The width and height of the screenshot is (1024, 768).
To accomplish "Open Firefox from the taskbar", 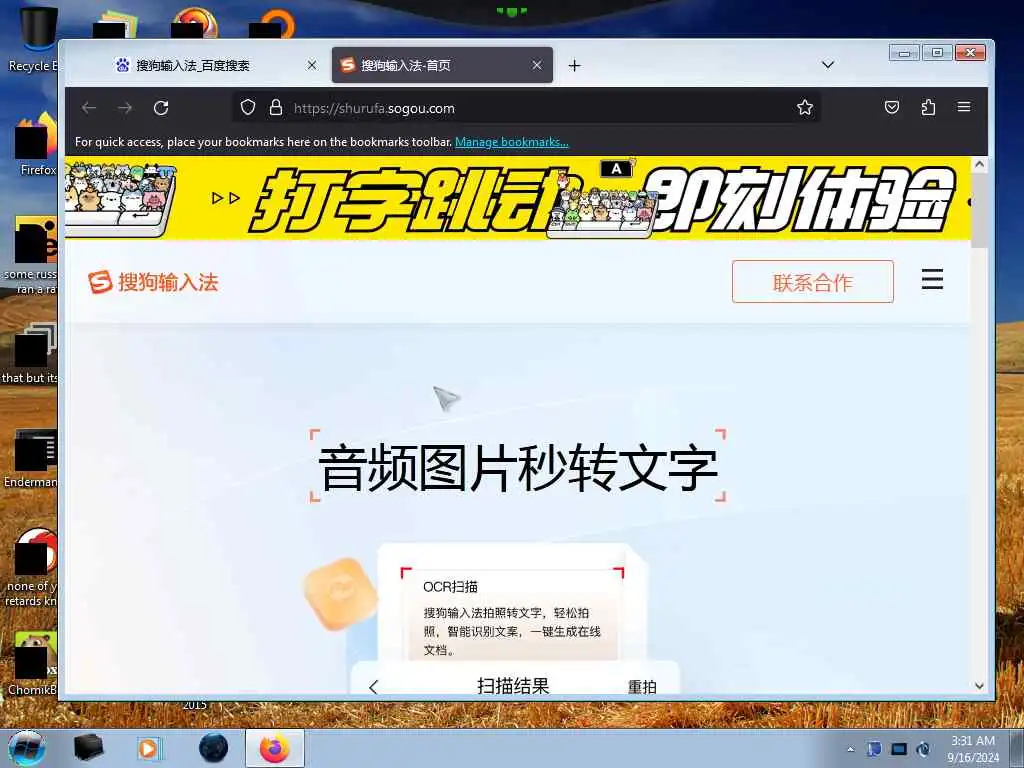I will [x=275, y=748].
